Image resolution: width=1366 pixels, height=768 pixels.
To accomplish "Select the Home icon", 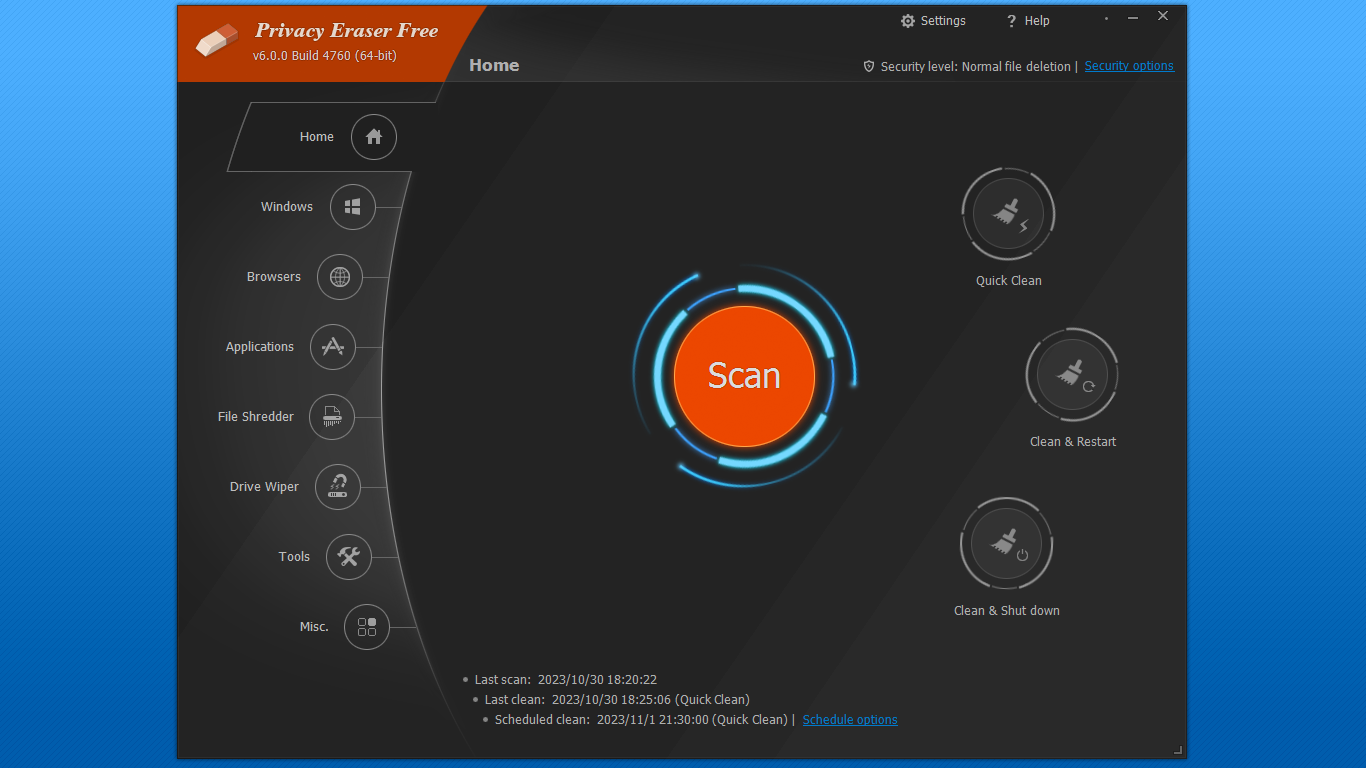I will point(373,137).
